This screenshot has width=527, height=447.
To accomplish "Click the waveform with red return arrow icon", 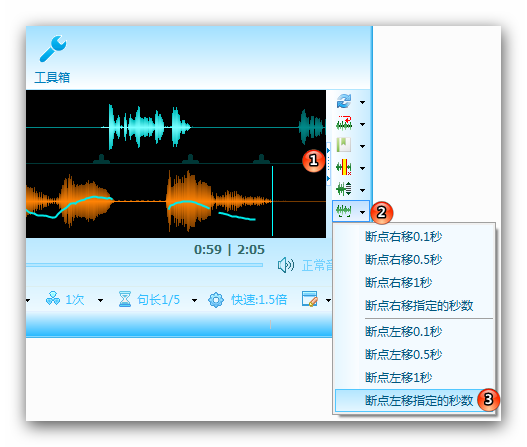I will pyautogui.click(x=344, y=123).
